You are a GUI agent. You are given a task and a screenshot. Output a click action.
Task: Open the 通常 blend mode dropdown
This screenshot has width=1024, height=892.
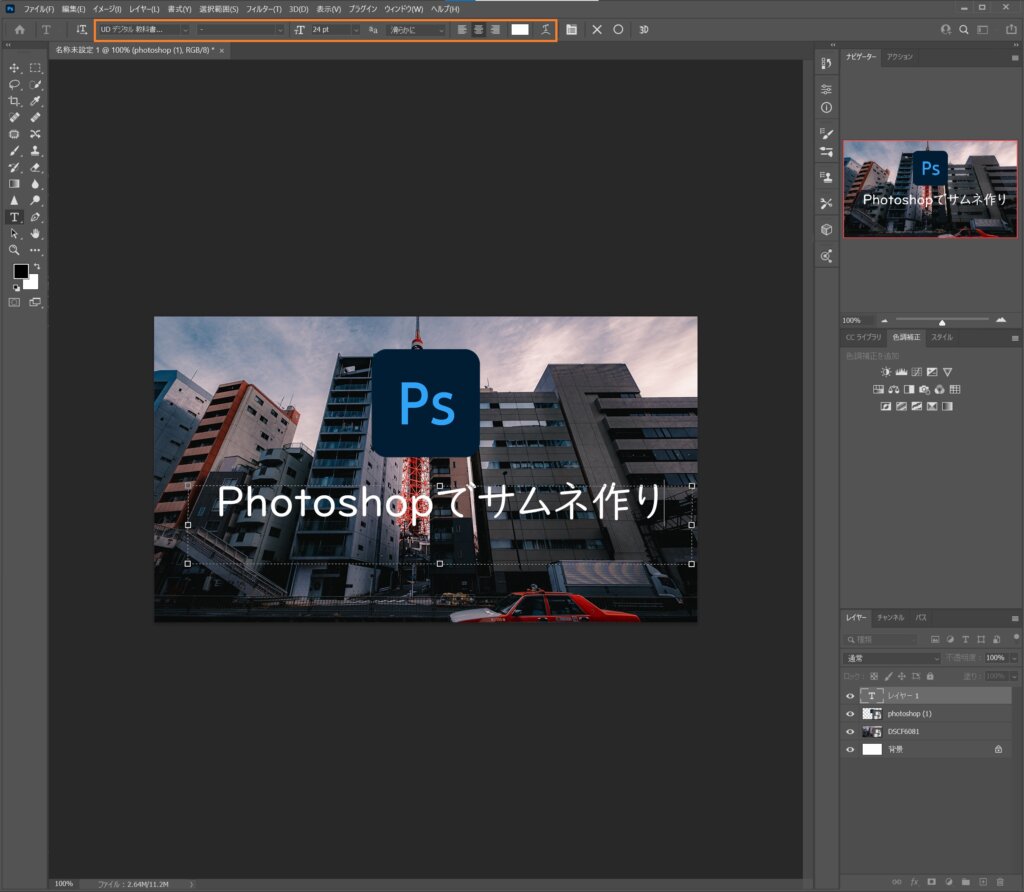tap(892, 658)
